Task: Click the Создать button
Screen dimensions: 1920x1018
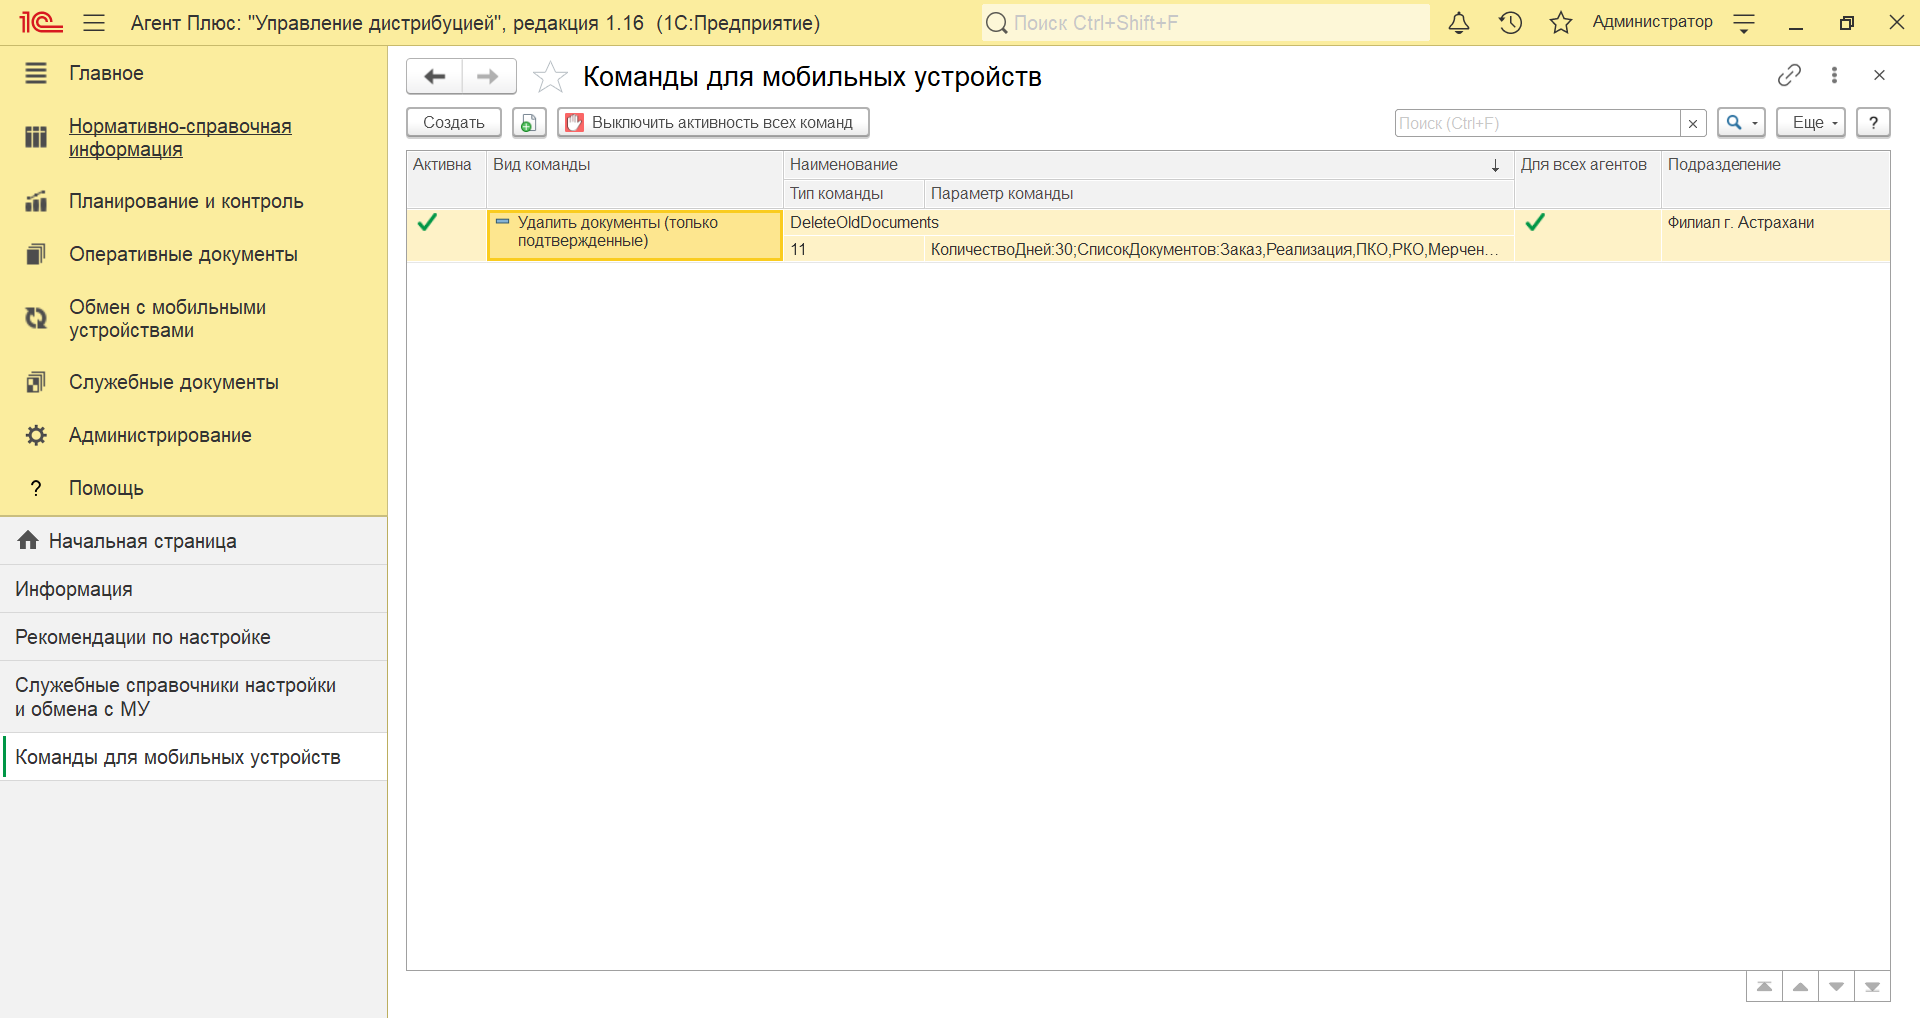Action: click(454, 123)
